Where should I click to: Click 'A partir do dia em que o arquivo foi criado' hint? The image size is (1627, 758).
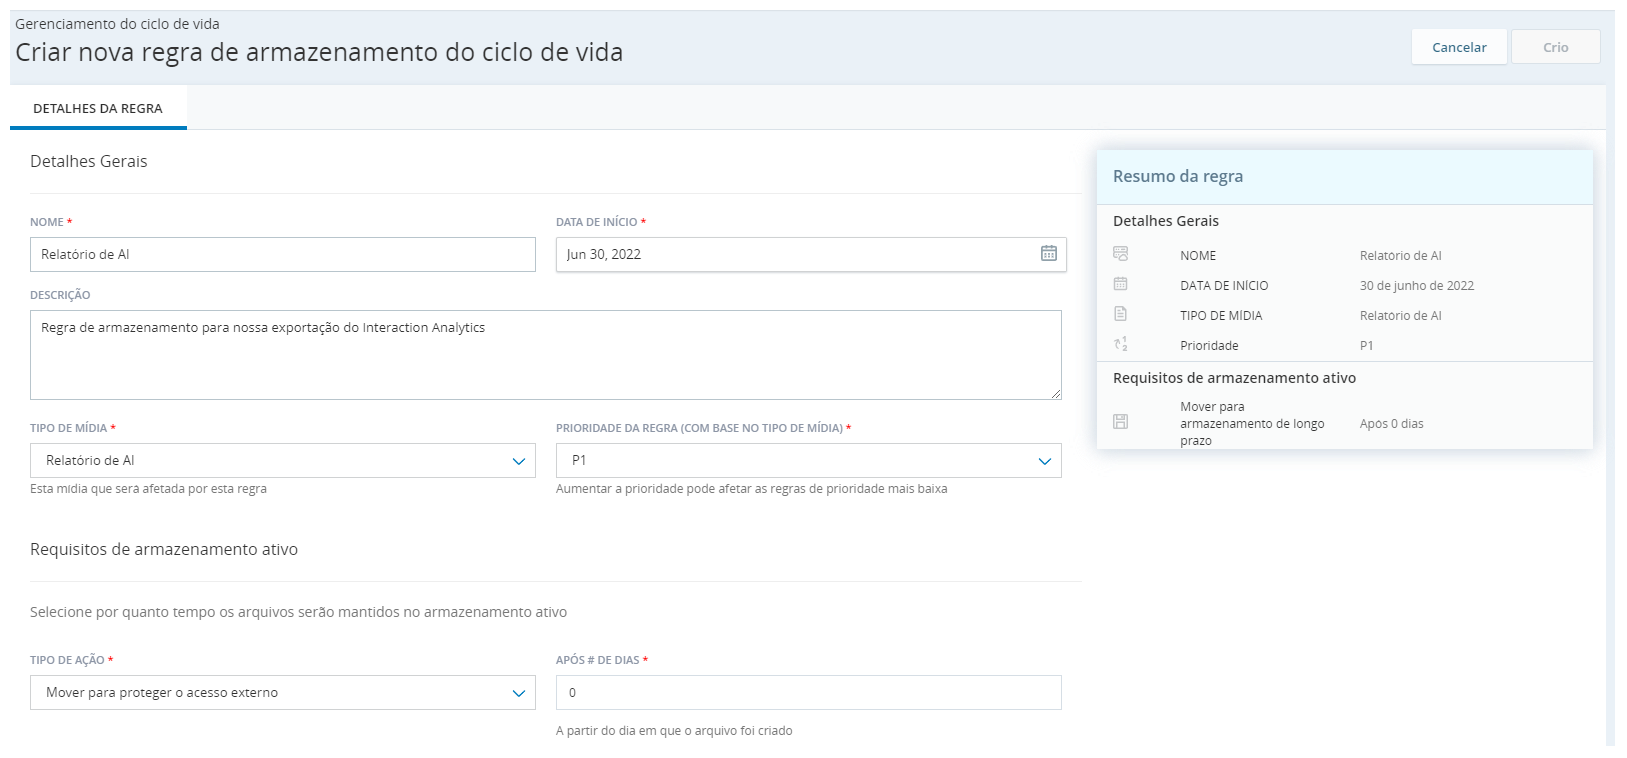(x=674, y=731)
